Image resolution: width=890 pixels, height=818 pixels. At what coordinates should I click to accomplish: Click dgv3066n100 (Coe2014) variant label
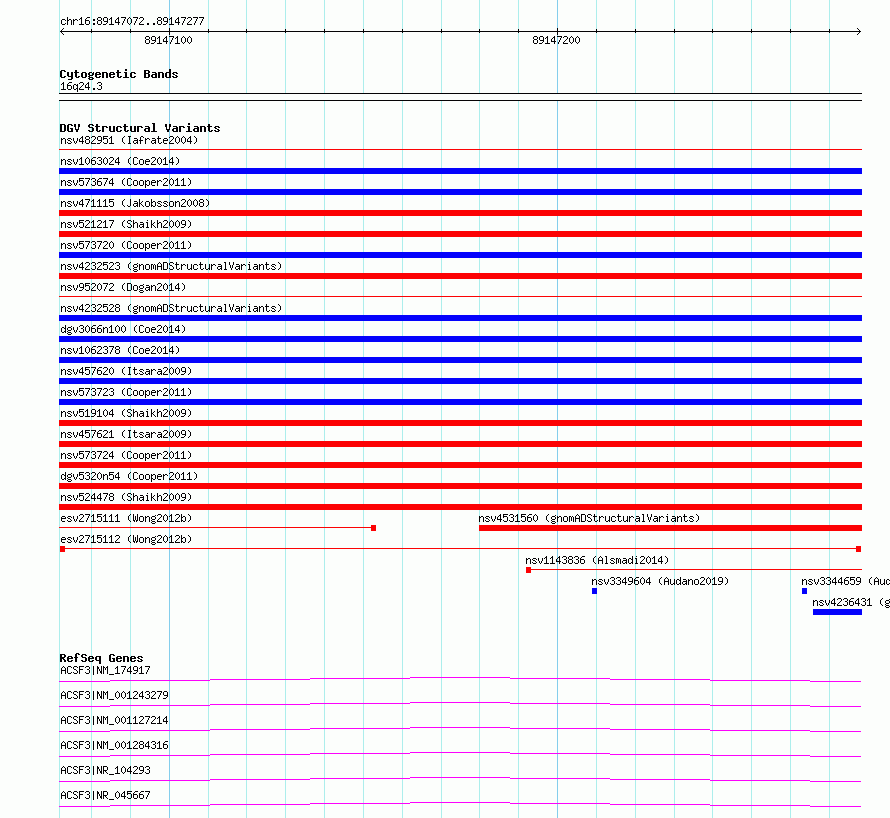(x=123, y=329)
